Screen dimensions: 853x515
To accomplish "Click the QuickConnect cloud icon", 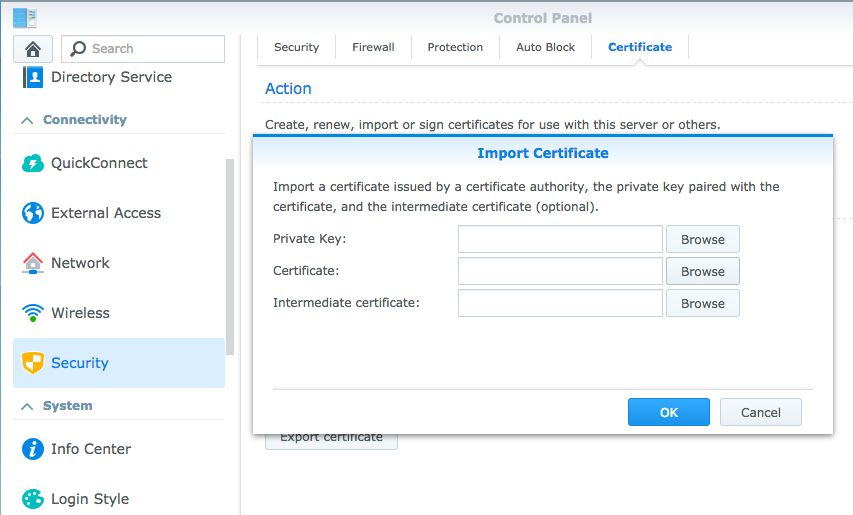I will click(33, 163).
